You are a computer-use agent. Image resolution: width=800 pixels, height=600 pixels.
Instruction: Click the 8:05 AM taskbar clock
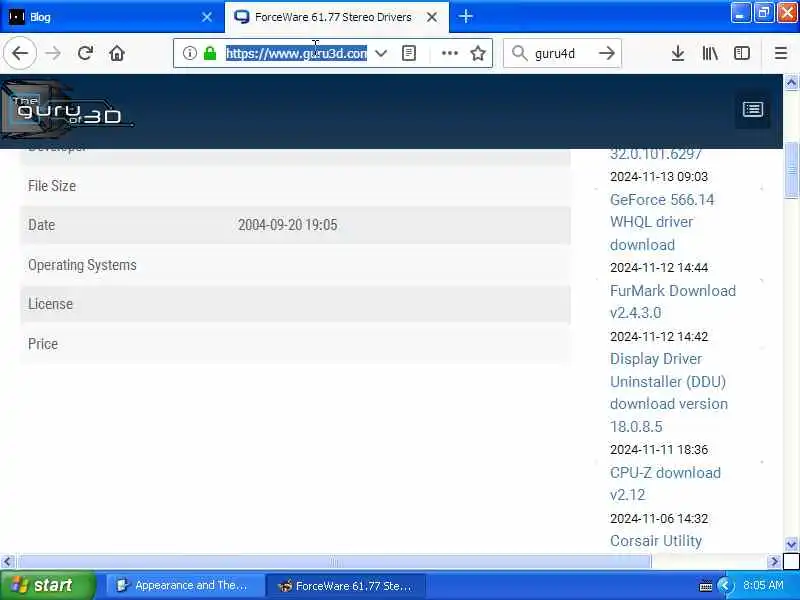tap(763, 585)
